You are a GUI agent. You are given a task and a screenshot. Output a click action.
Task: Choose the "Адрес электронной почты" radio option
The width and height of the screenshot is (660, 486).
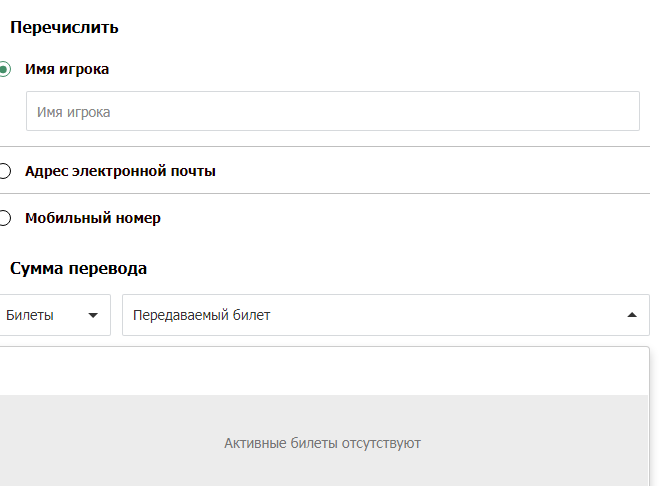(x=5, y=171)
